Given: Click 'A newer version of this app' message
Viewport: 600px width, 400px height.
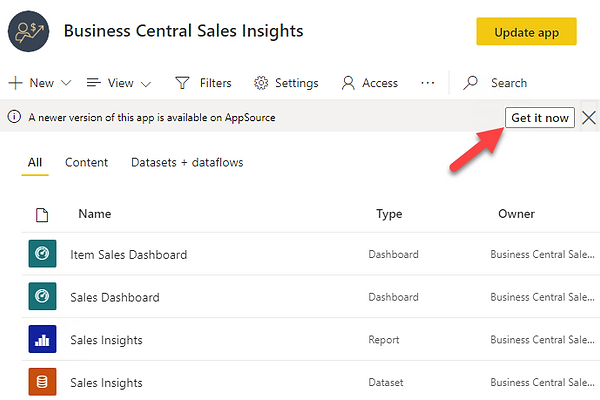Looking at the screenshot, I should click(152, 118).
